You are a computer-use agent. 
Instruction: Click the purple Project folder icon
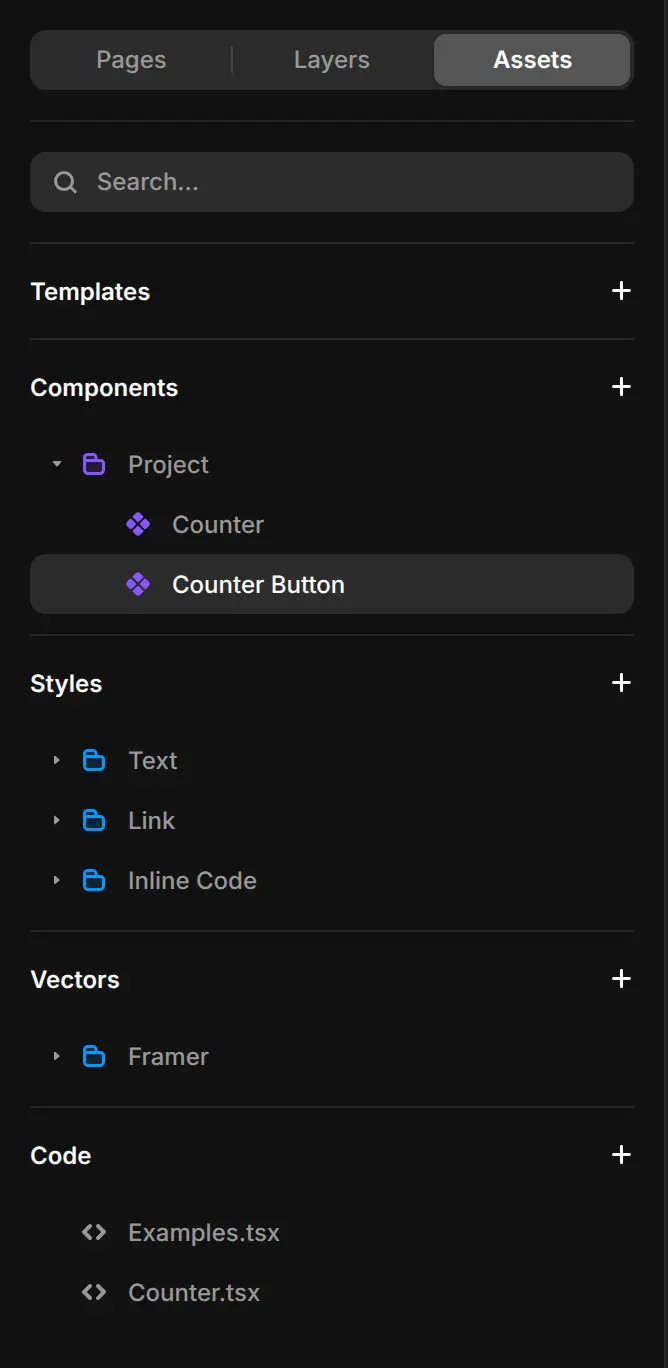click(94, 464)
